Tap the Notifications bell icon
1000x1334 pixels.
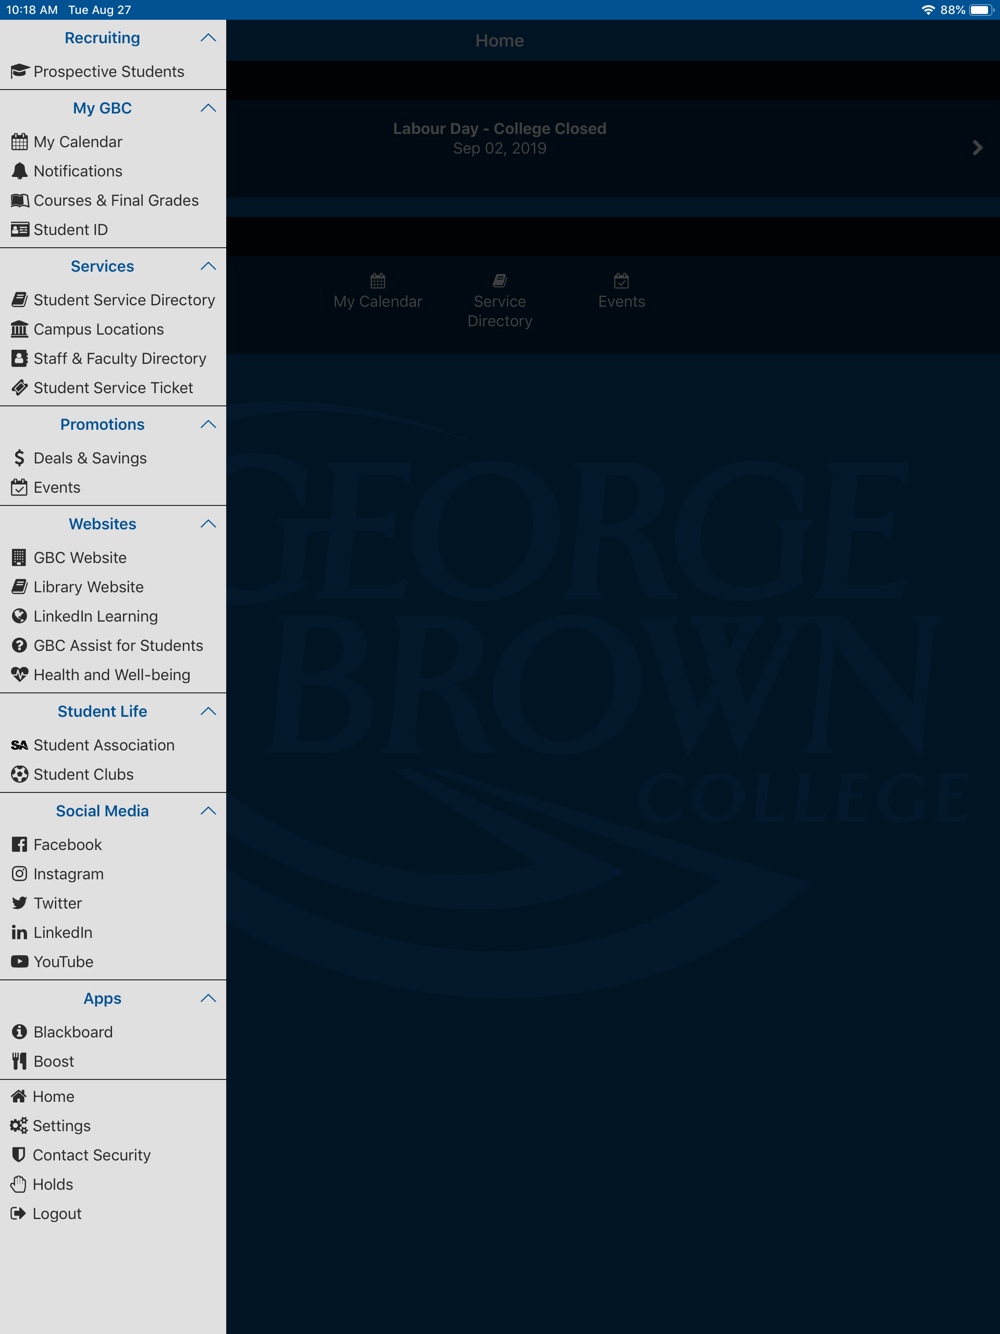pyautogui.click(x=19, y=171)
